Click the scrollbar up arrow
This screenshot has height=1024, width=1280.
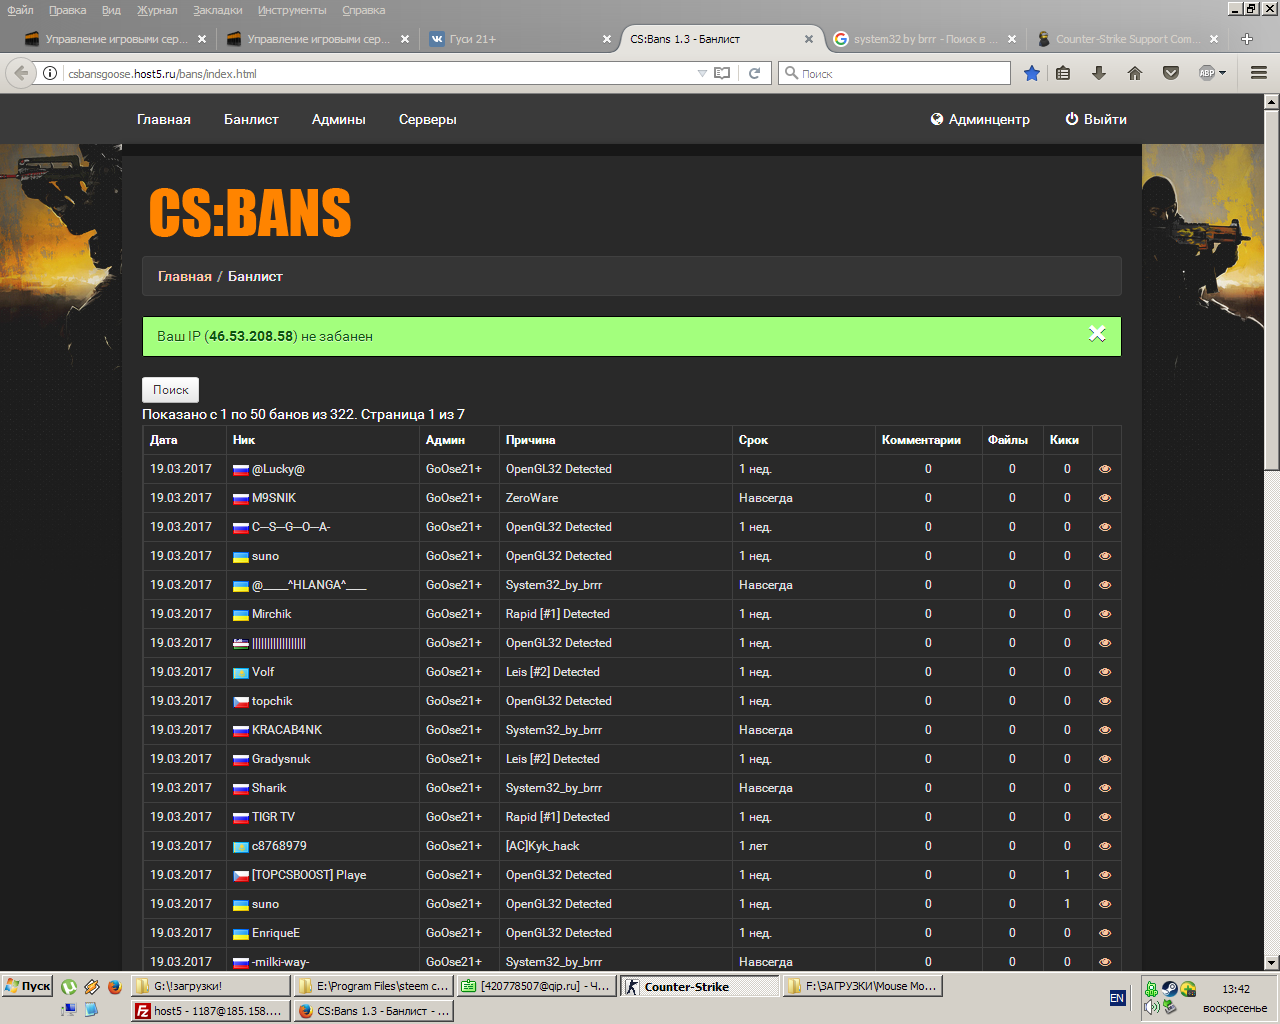pos(1272,102)
